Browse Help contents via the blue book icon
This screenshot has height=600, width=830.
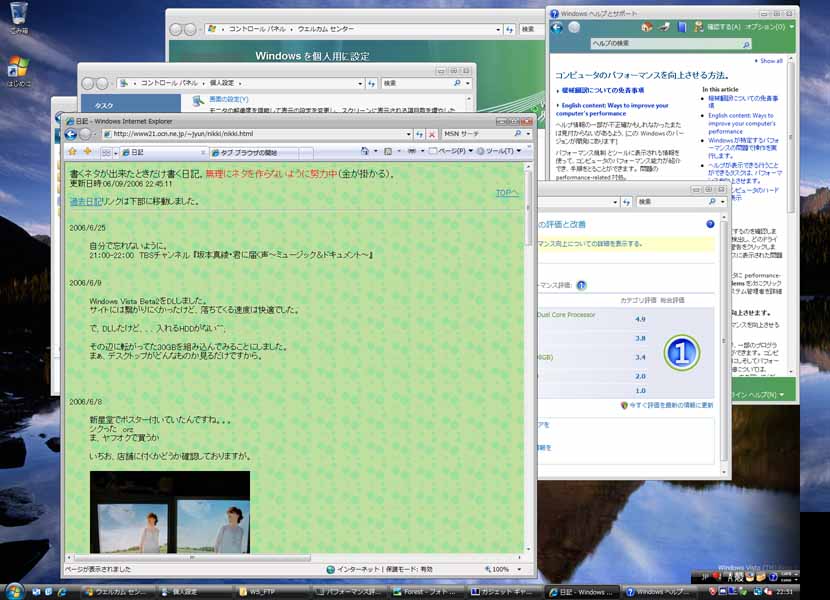tap(682, 27)
